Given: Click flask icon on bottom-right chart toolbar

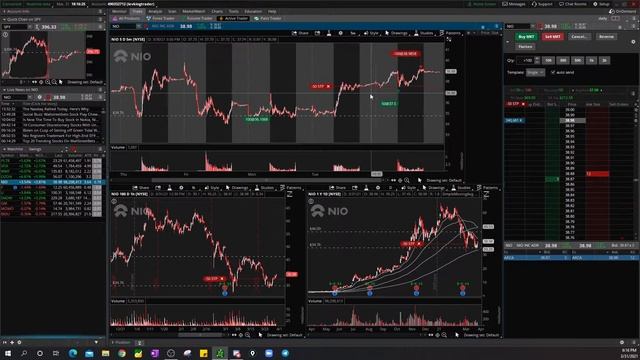Looking at the screenshot, I should [x=366, y=188].
